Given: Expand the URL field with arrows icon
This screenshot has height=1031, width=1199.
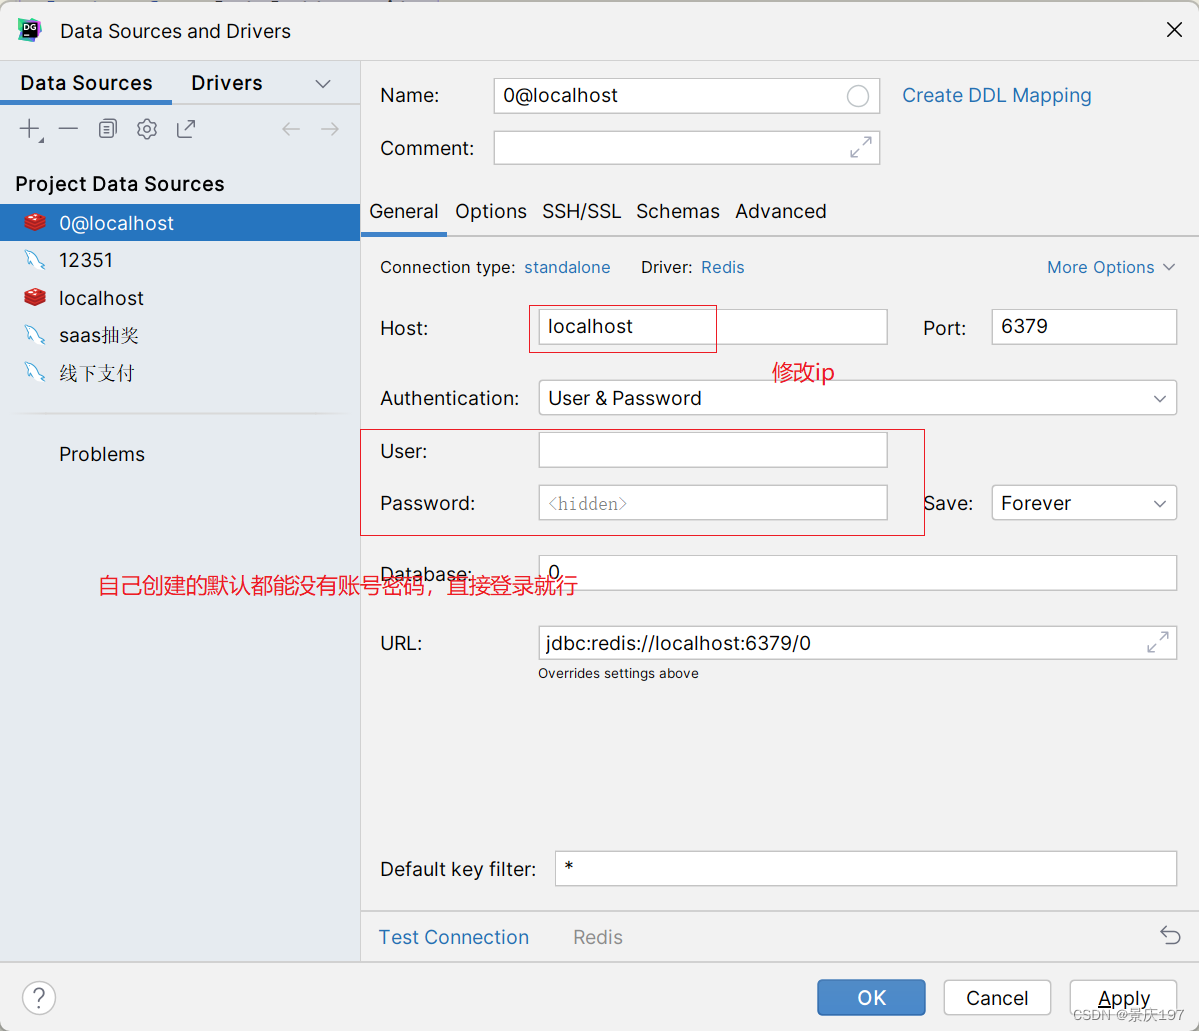Looking at the screenshot, I should pos(1158,642).
